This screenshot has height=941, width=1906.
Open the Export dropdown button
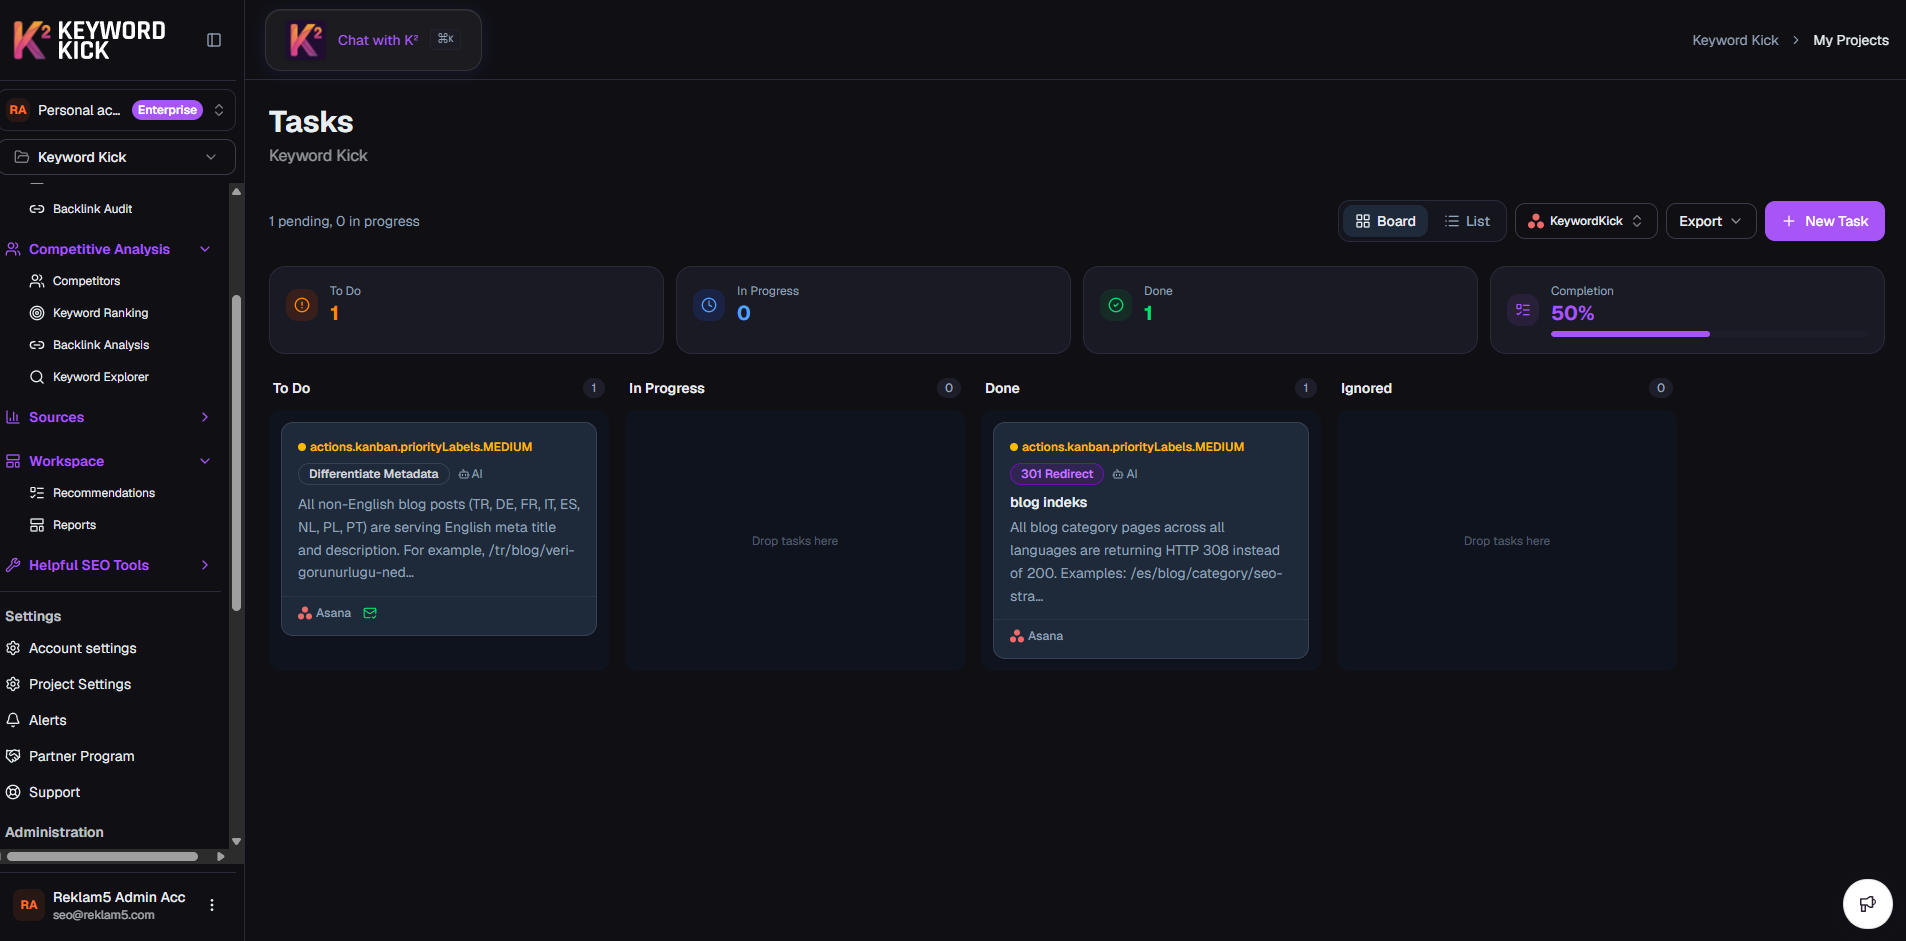pyautogui.click(x=1709, y=220)
